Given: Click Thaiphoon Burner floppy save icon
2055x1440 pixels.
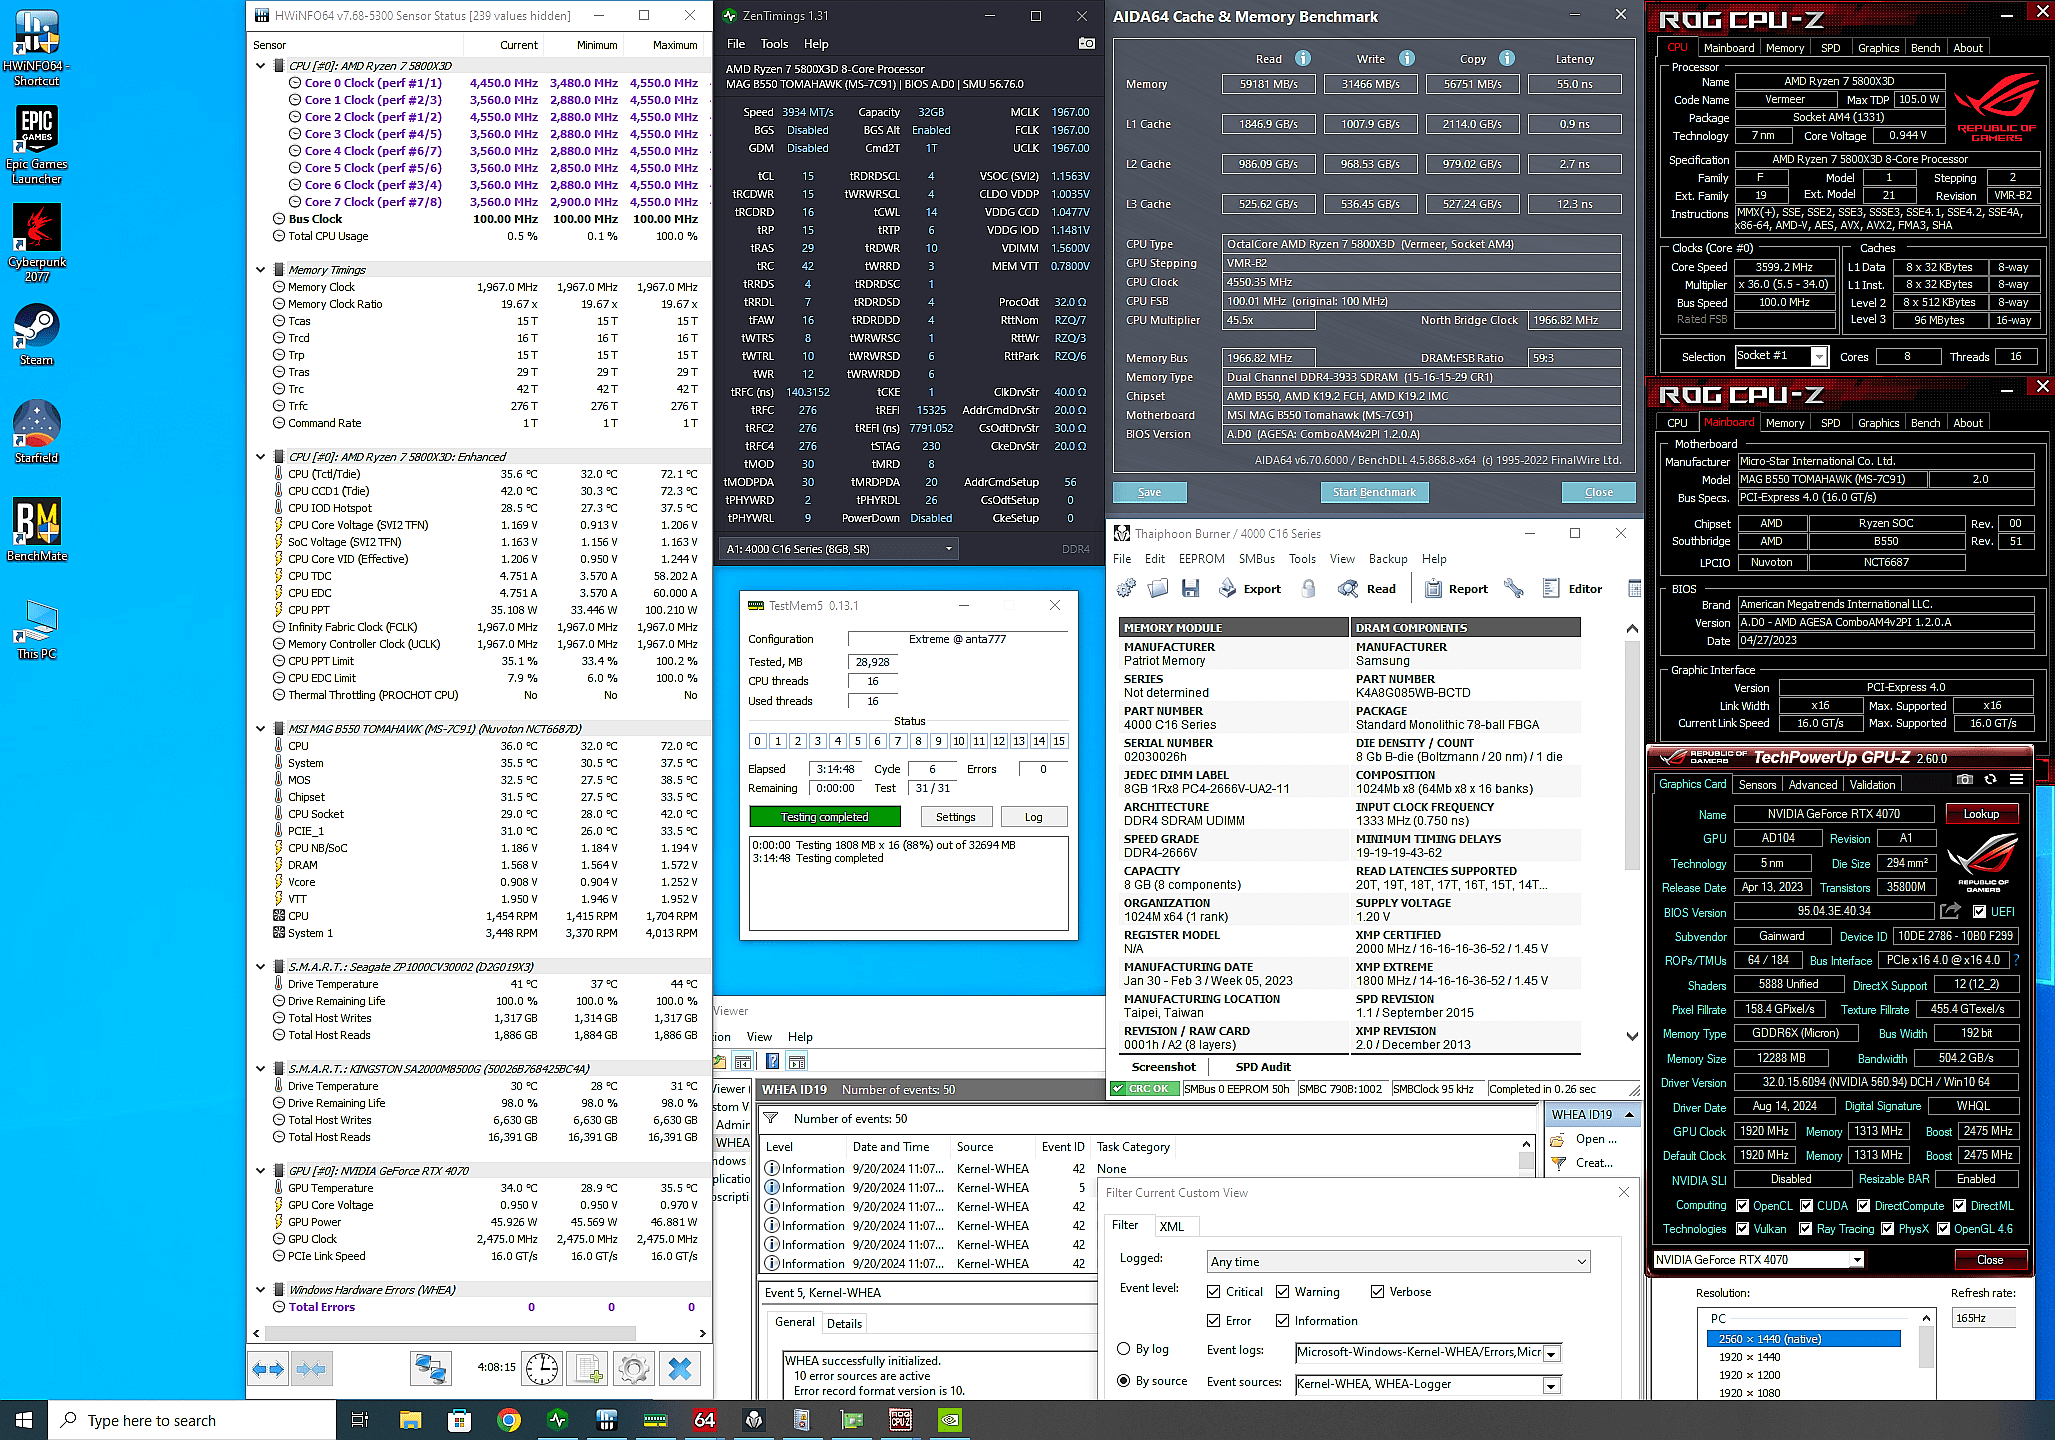Looking at the screenshot, I should (1190, 589).
